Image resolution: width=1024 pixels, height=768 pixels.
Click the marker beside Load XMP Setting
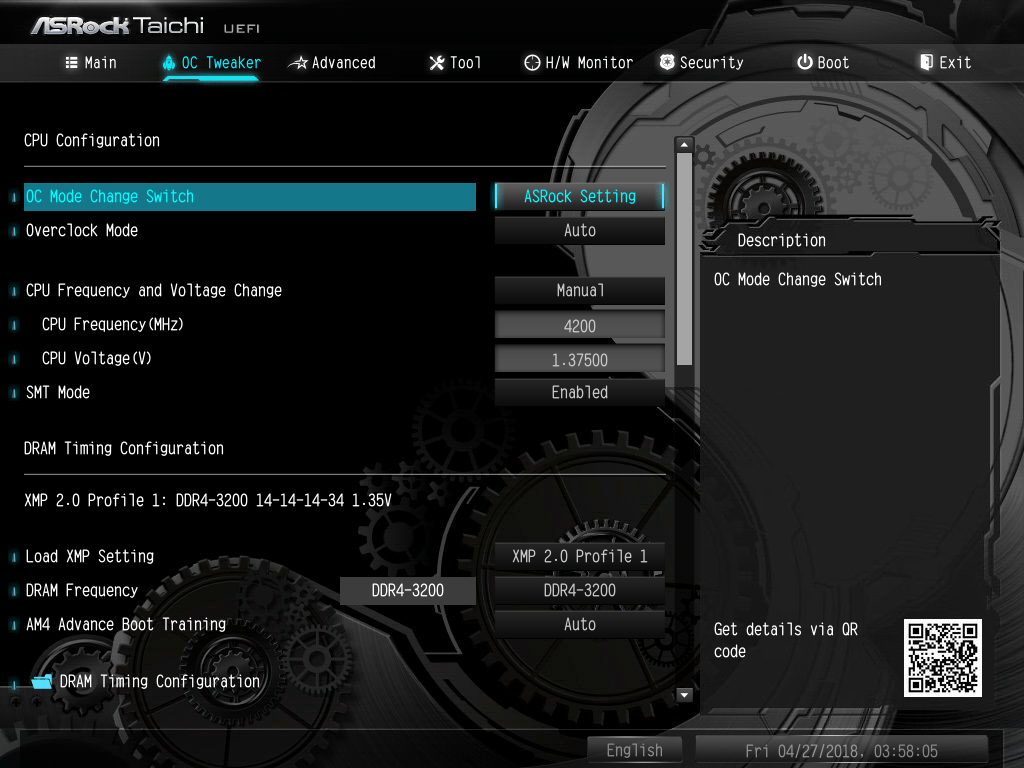pyautogui.click(x=14, y=557)
